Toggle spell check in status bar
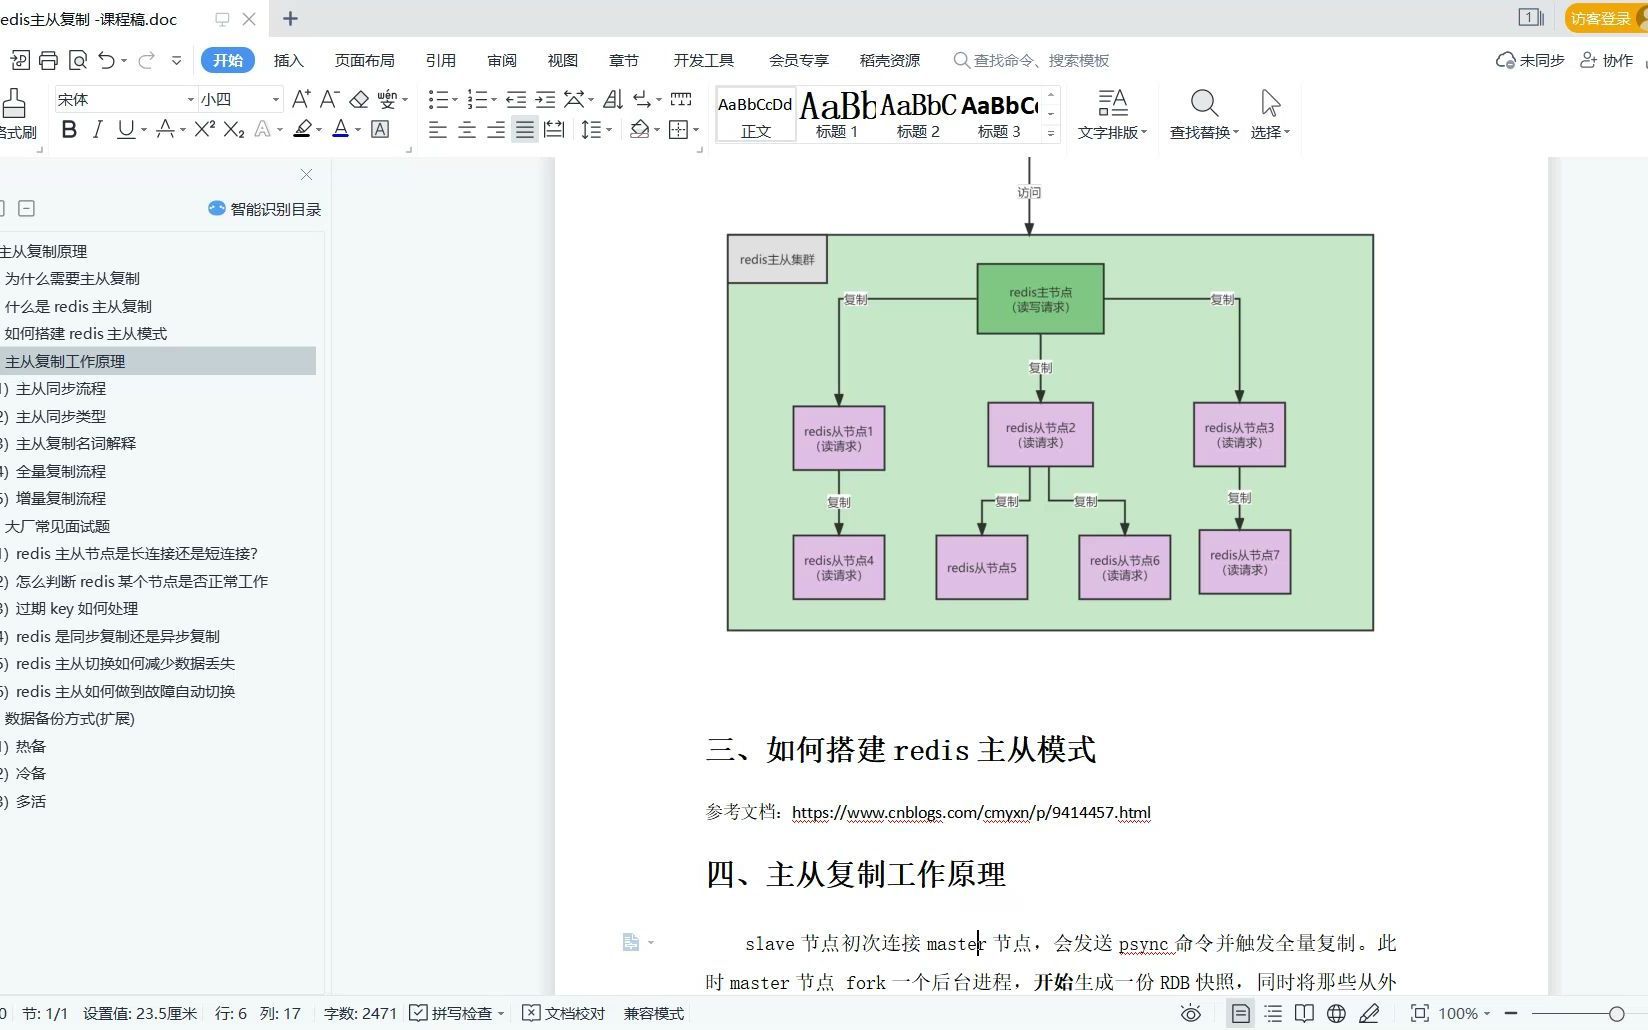This screenshot has width=1648, height=1030. (x=457, y=1013)
